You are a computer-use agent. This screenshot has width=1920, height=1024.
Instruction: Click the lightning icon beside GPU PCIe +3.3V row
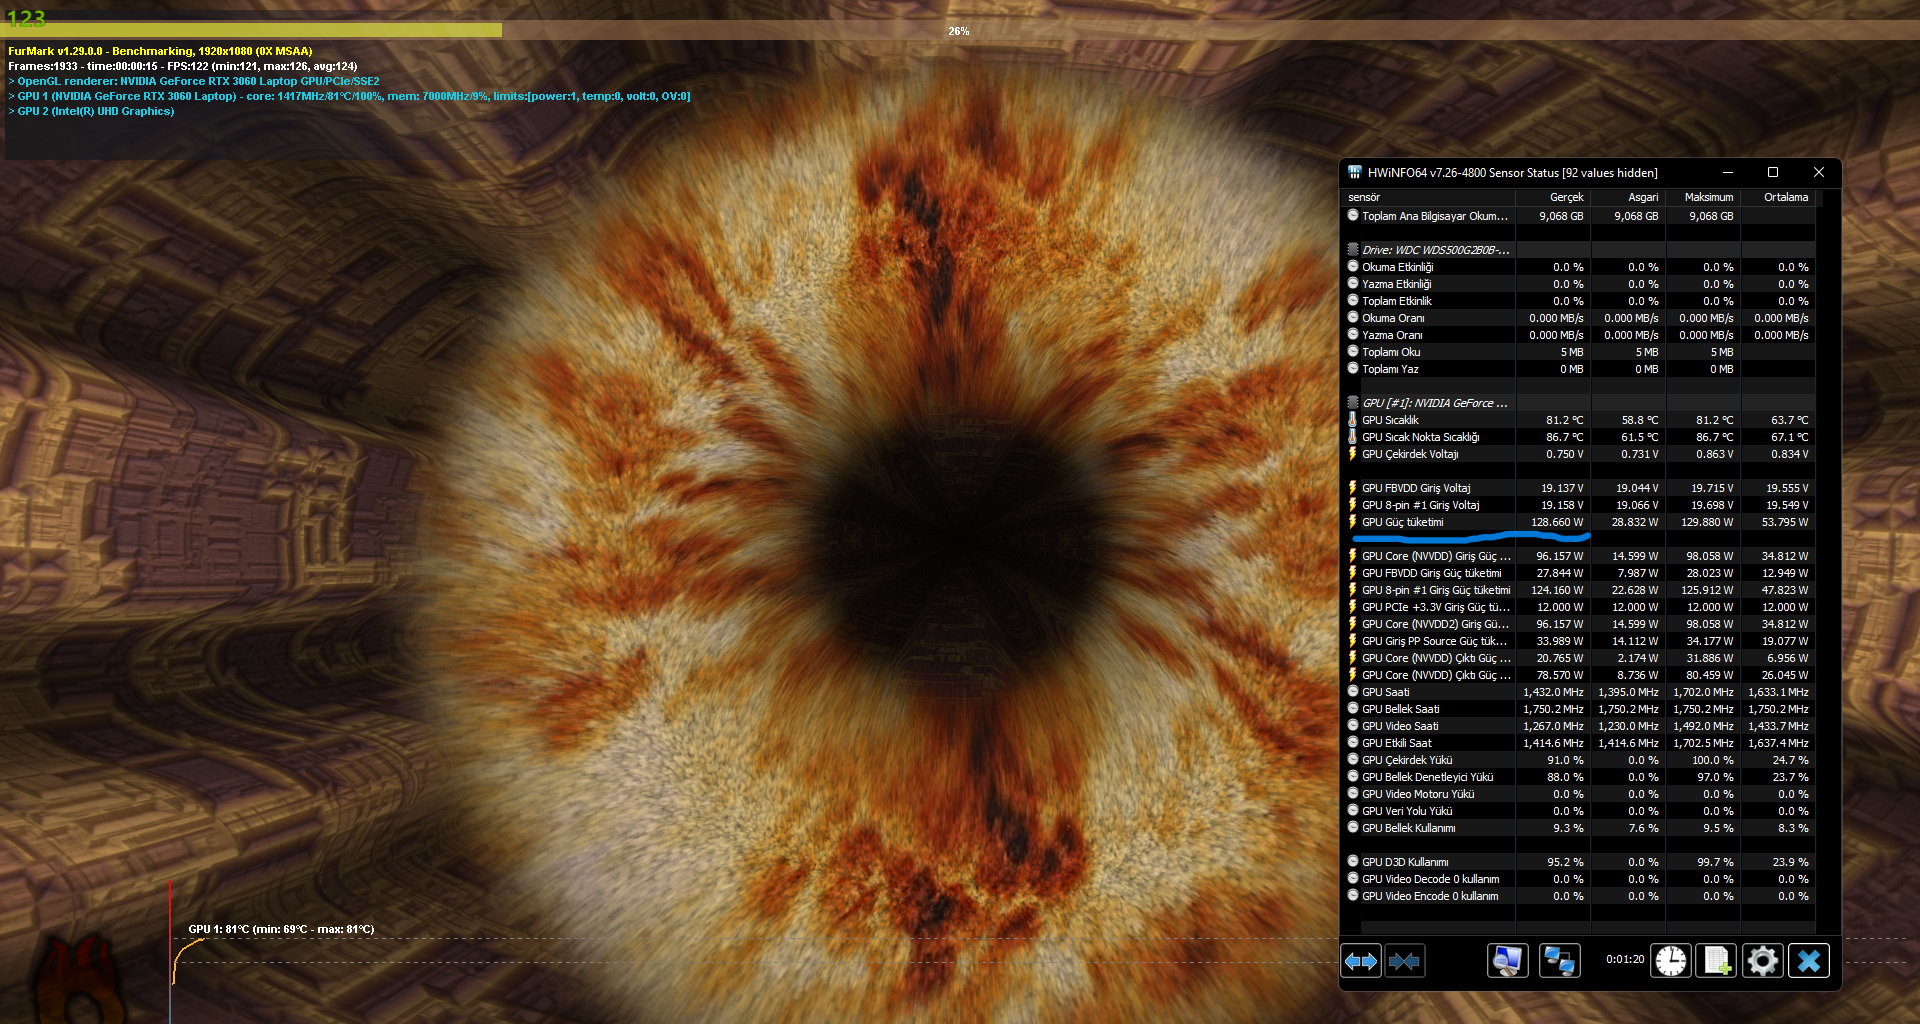pos(1353,607)
